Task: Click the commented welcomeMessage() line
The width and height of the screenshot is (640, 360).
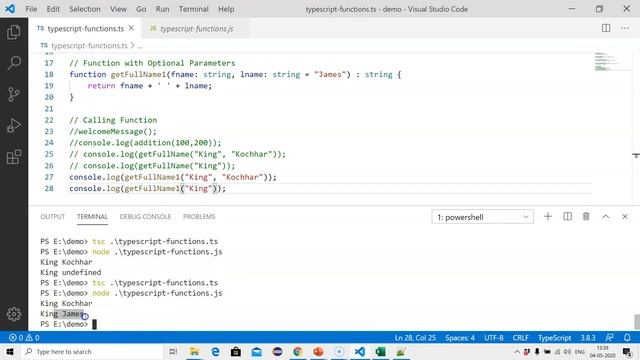Action: pyautogui.click(x=113, y=131)
